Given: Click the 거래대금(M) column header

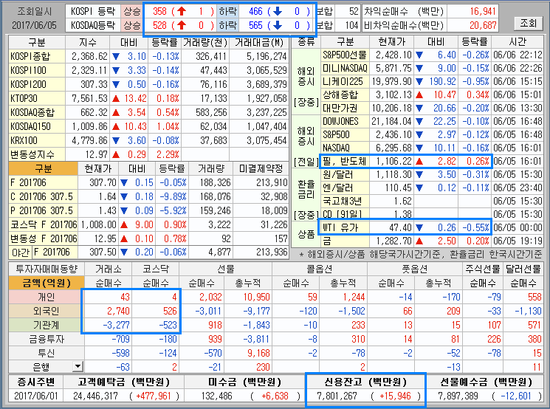Looking at the screenshot, I should [259, 42].
